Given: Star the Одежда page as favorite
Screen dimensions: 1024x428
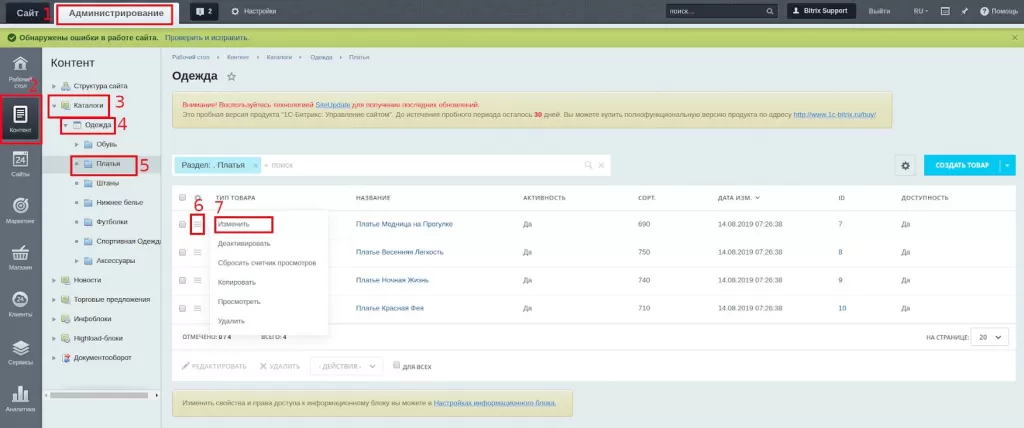Looking at the screenshot, I should click(x=232, y=77).
